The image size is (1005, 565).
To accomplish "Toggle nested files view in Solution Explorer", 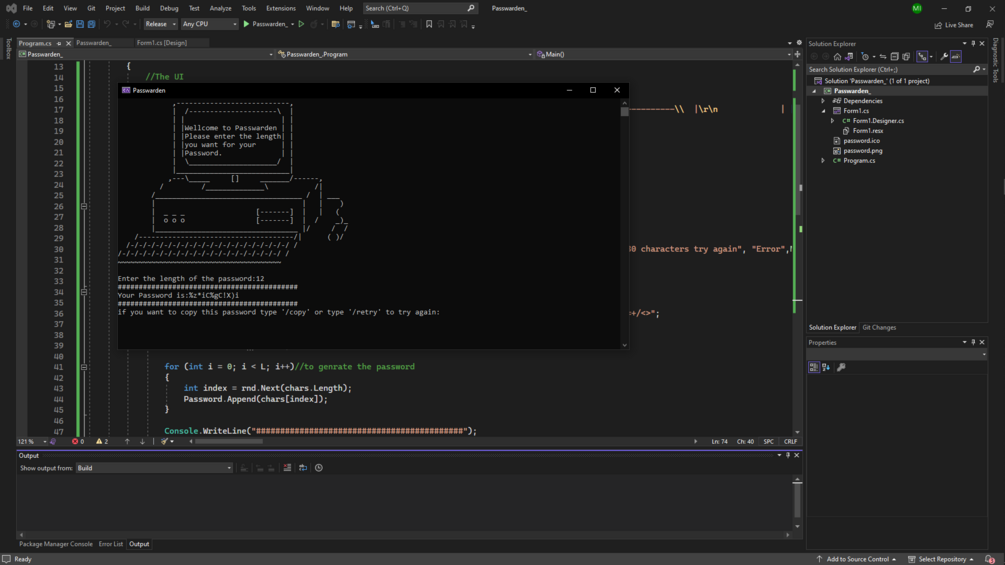I will (x=922, y=56).
